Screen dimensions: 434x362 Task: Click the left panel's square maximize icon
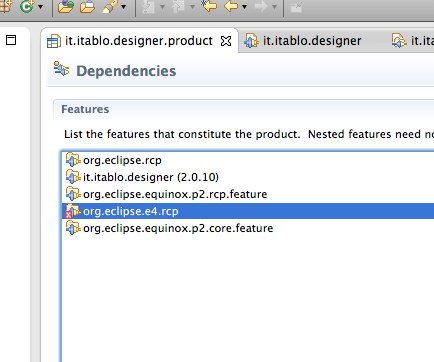(11, 40)
